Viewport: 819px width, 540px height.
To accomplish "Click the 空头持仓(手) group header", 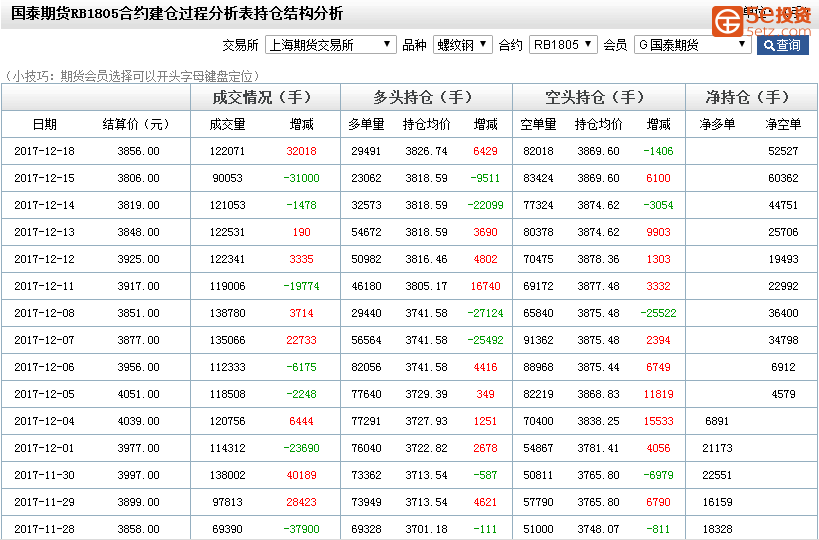I will 595,97.
